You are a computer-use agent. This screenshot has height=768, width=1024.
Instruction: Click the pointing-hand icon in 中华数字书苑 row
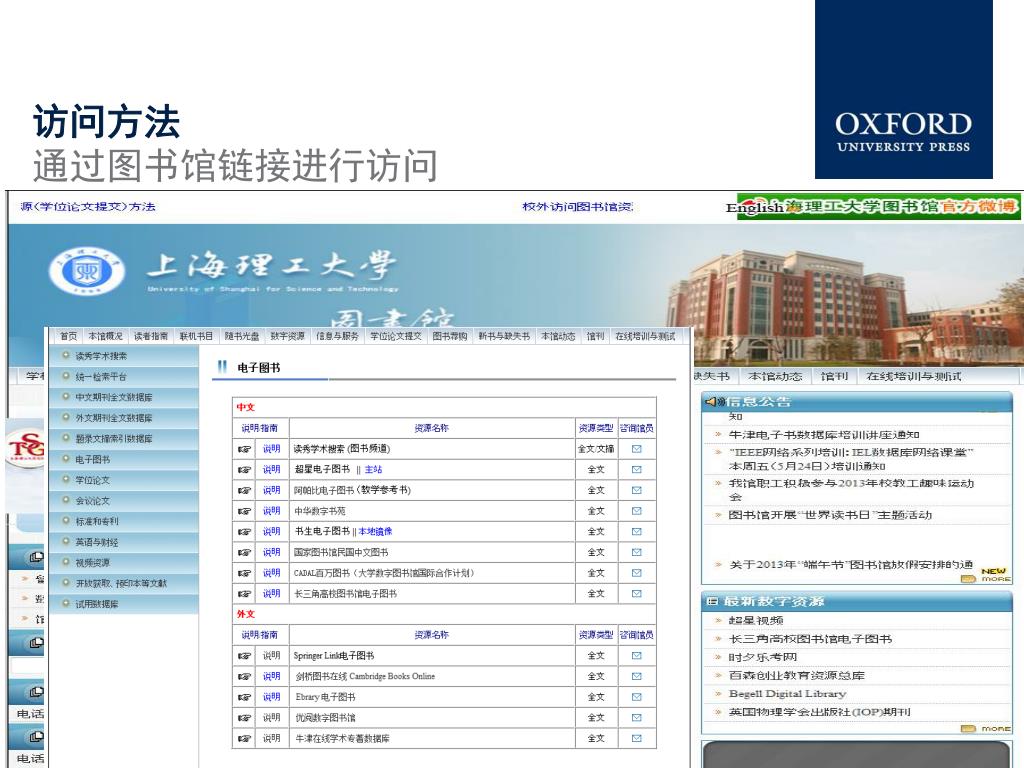(244, 511)
